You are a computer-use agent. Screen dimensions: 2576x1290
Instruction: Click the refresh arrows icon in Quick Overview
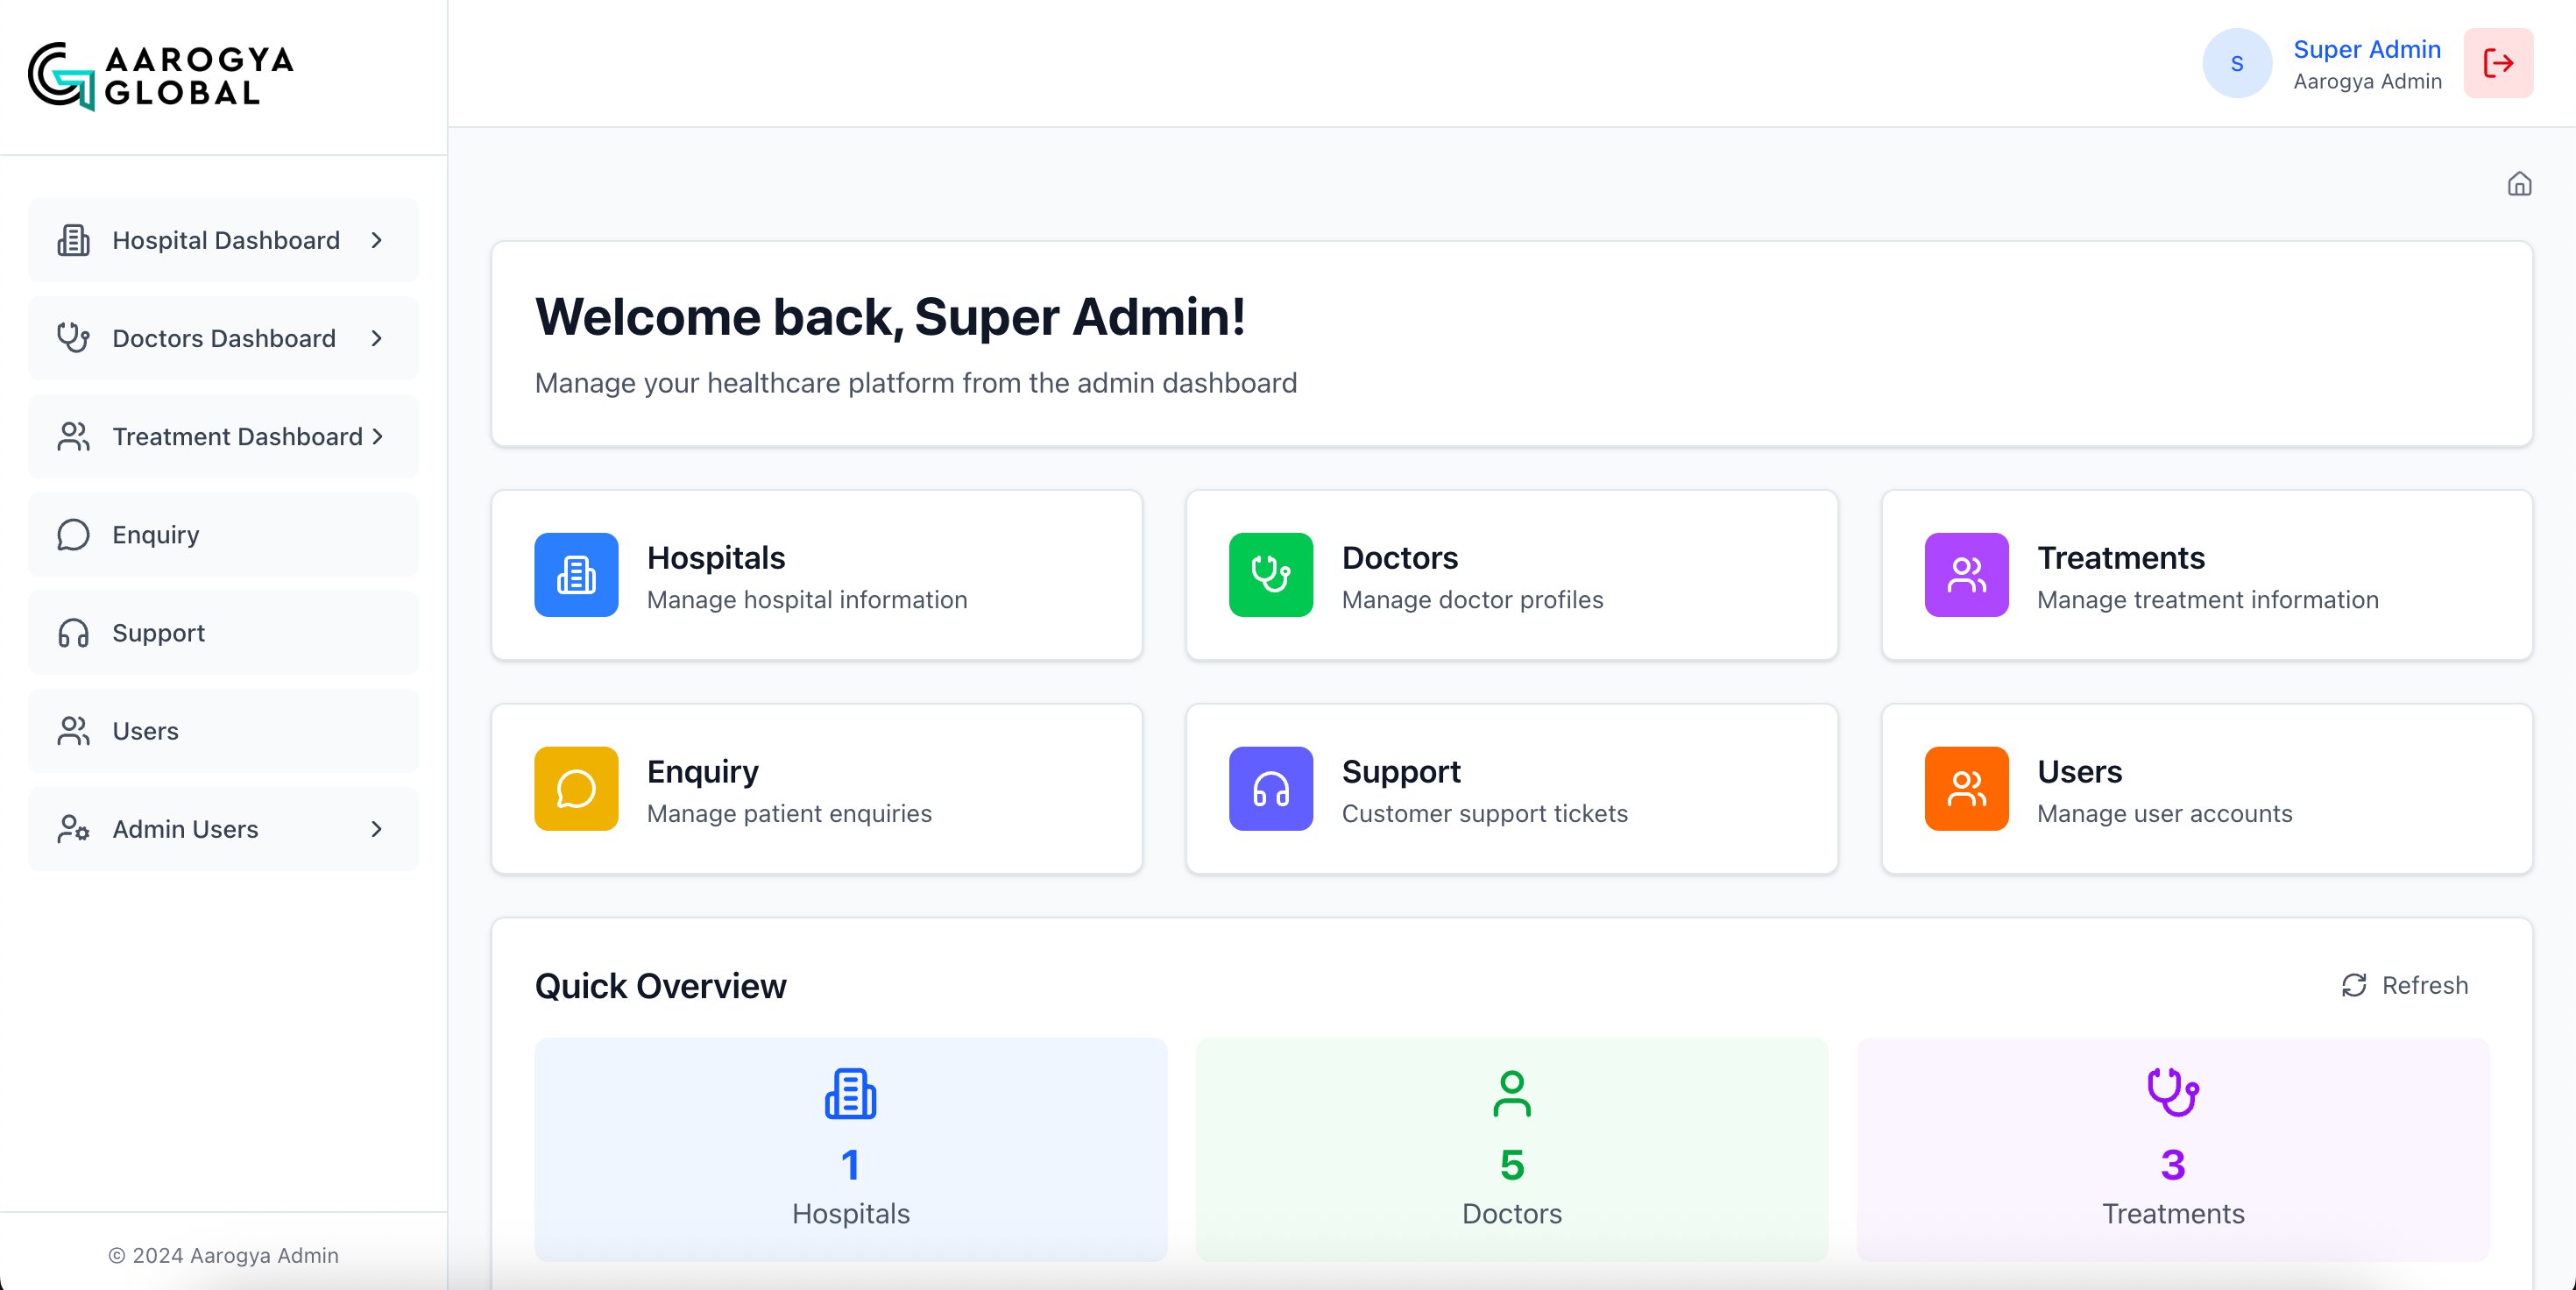pos(2354,985)
